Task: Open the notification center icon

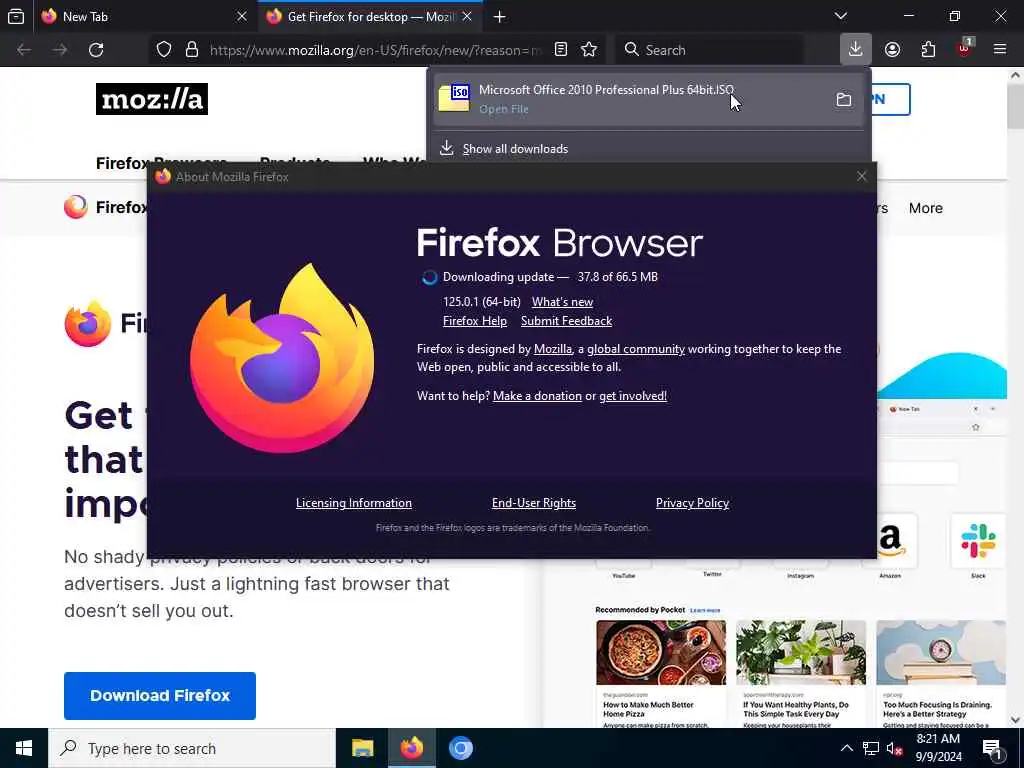Action: [x=992, y=748]
